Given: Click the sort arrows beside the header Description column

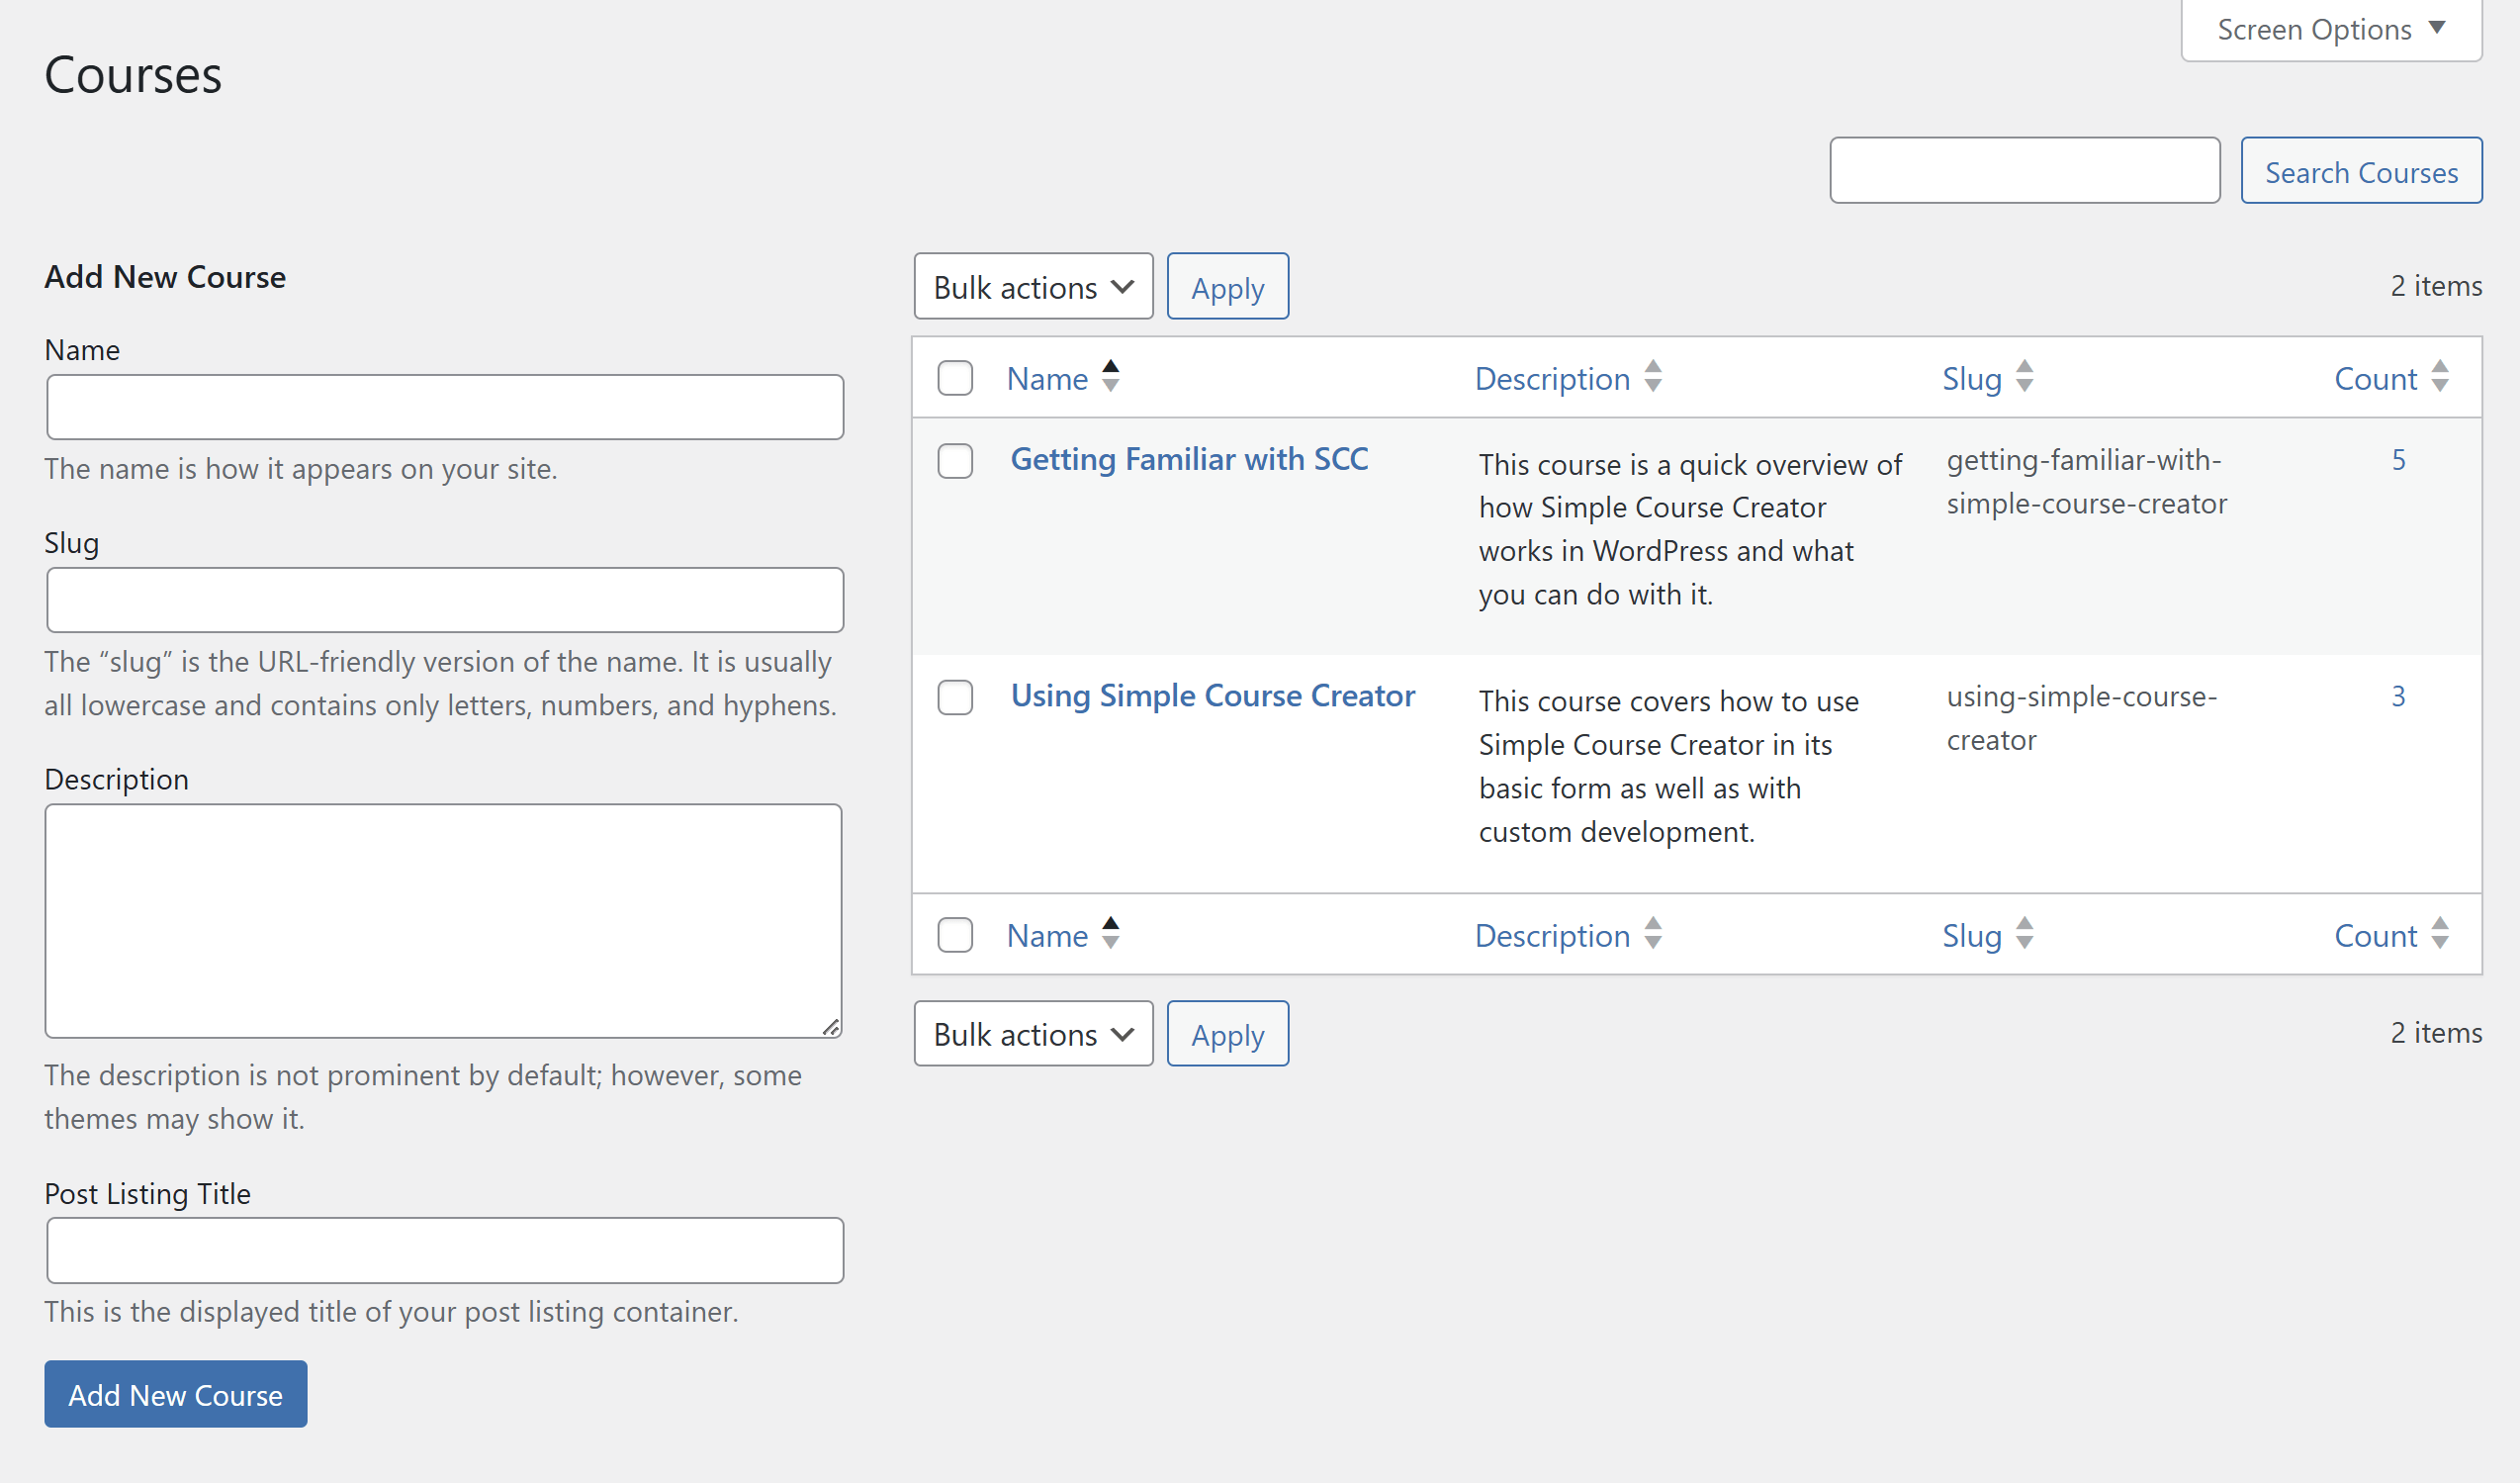Looking at the screenshot, I should (x=1653, y=376).
